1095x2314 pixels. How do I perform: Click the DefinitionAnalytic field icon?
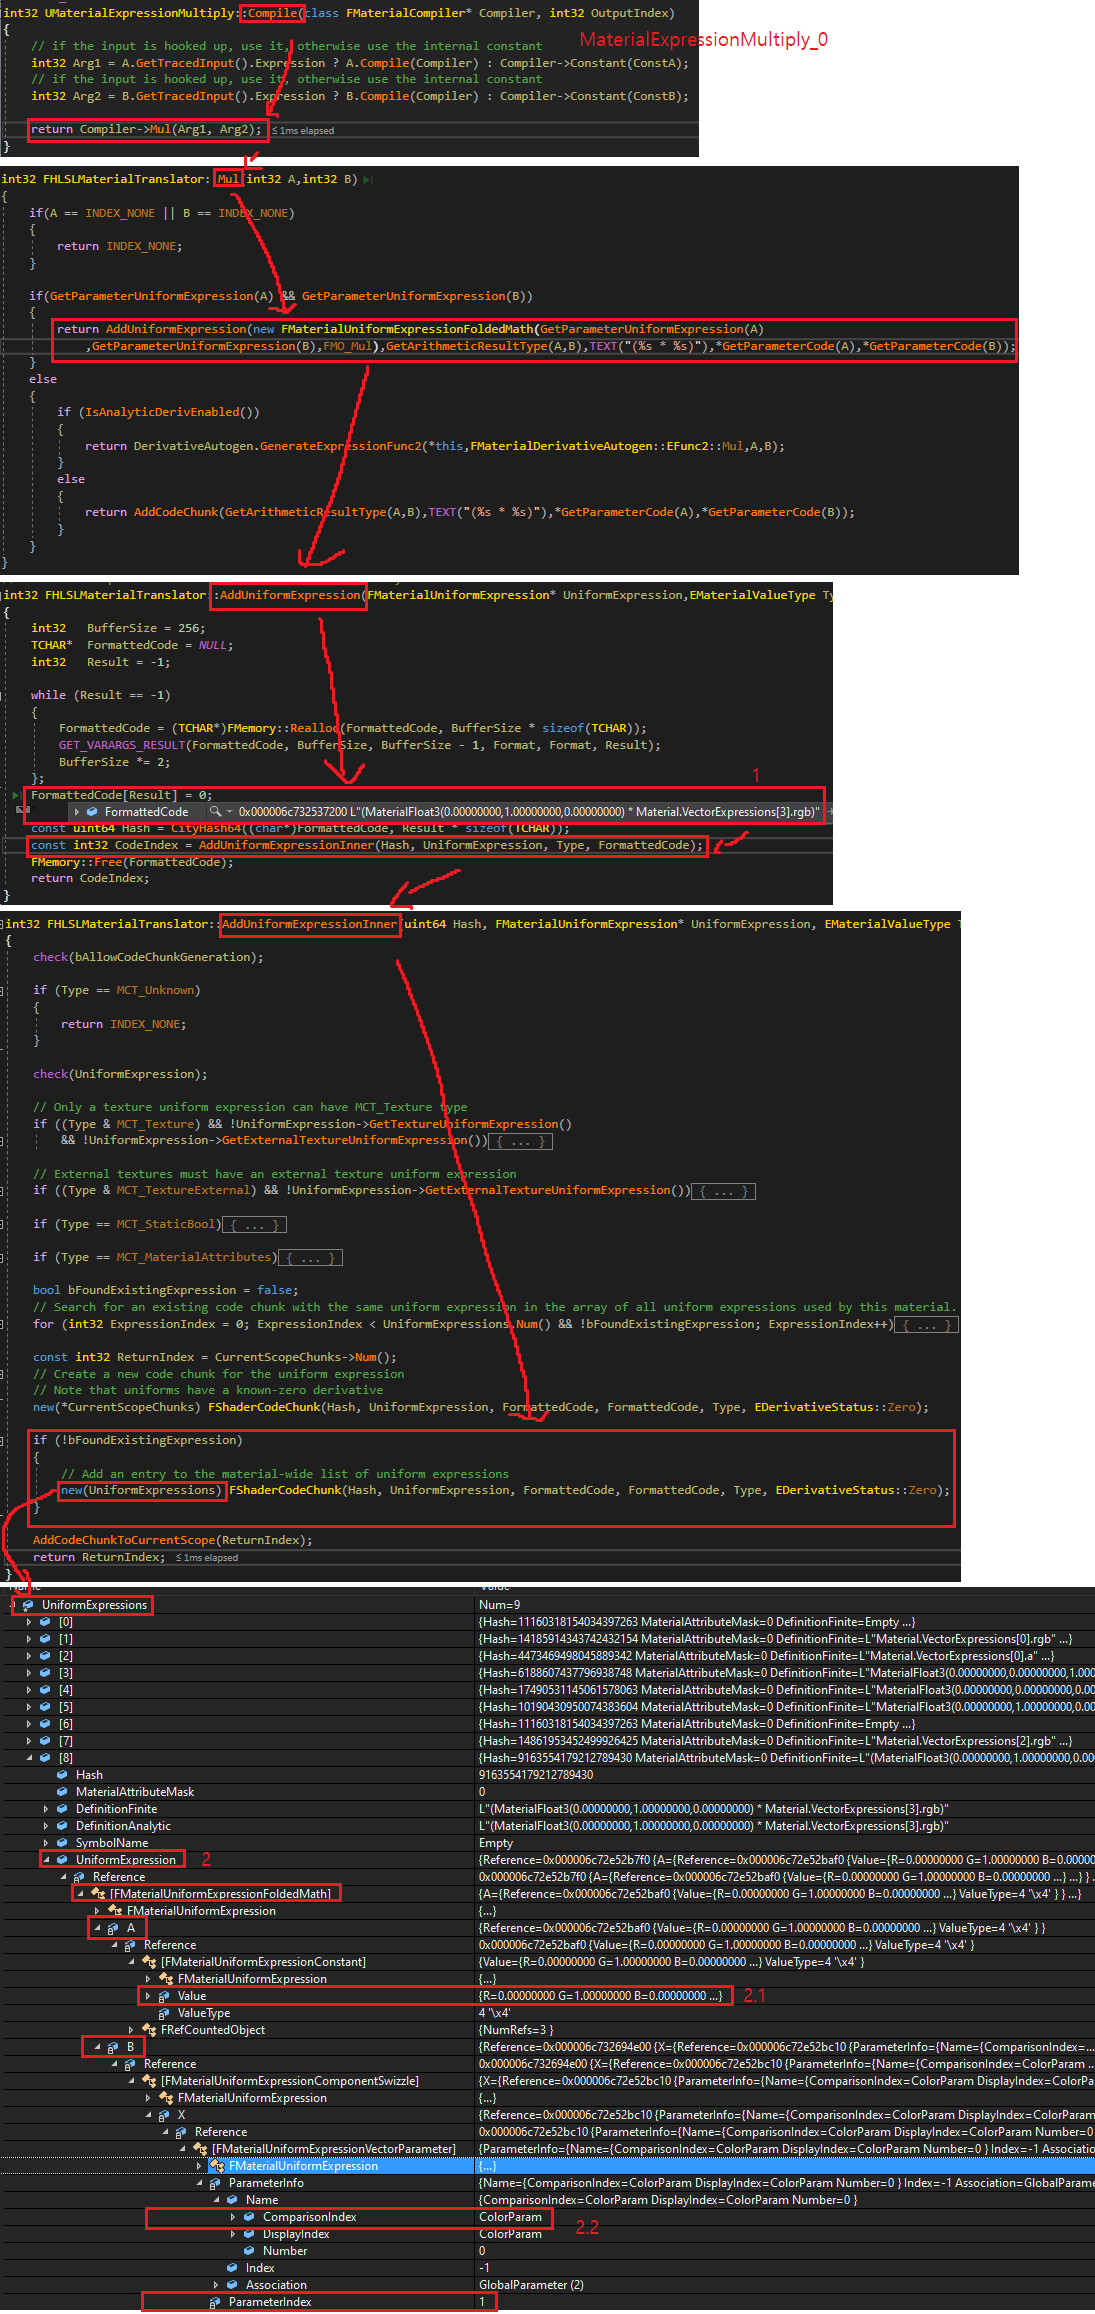62,1826
